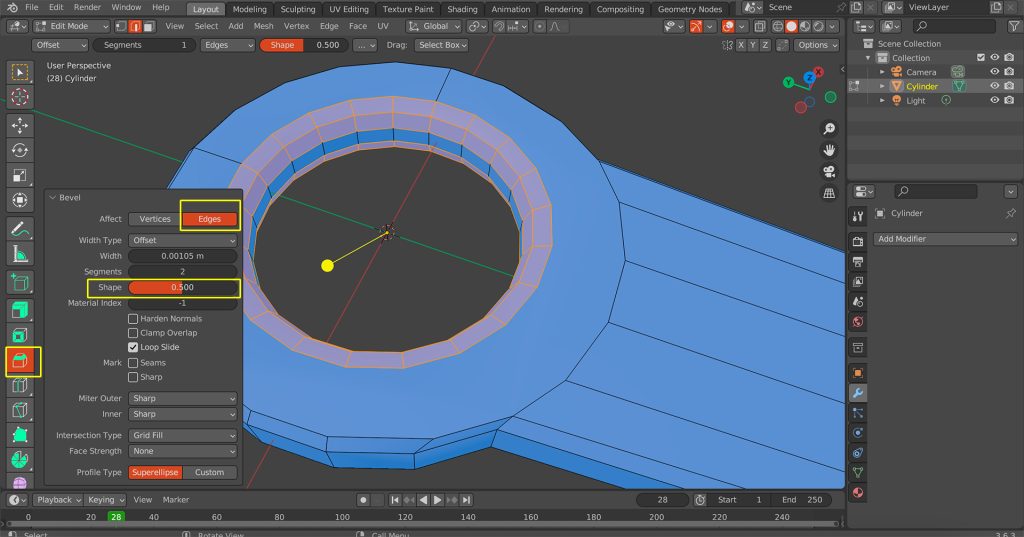Switch to face select mode
Image resolution: width=1024 pixels, height=537 pixels.
149,26
